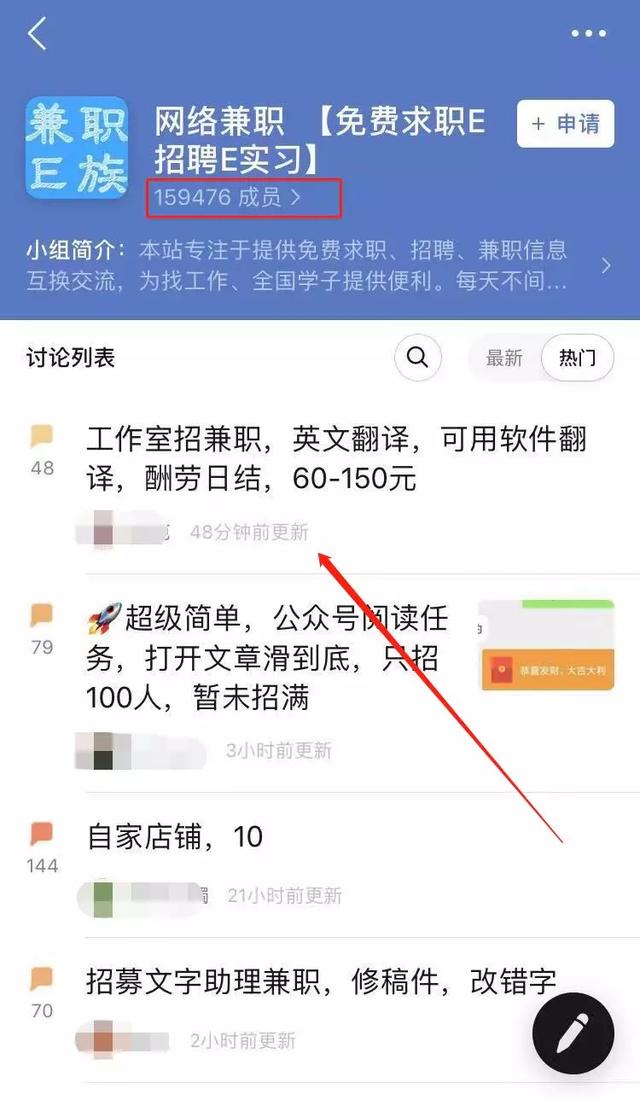This screenshot has width=640, height=1100.
Task: Tap the comment bubble icon showing 79
Action: coord(42,615)
